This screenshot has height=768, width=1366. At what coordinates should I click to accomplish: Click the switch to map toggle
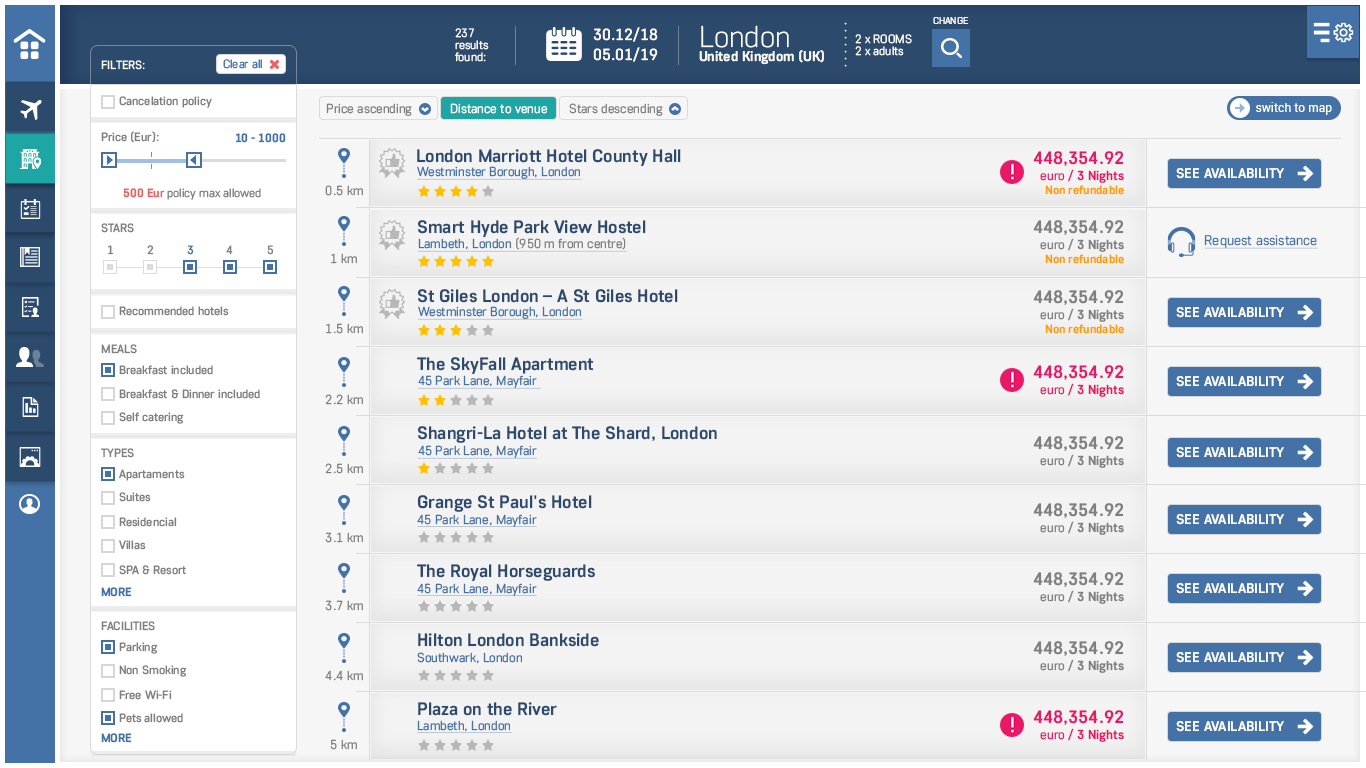click(1284, 108)
